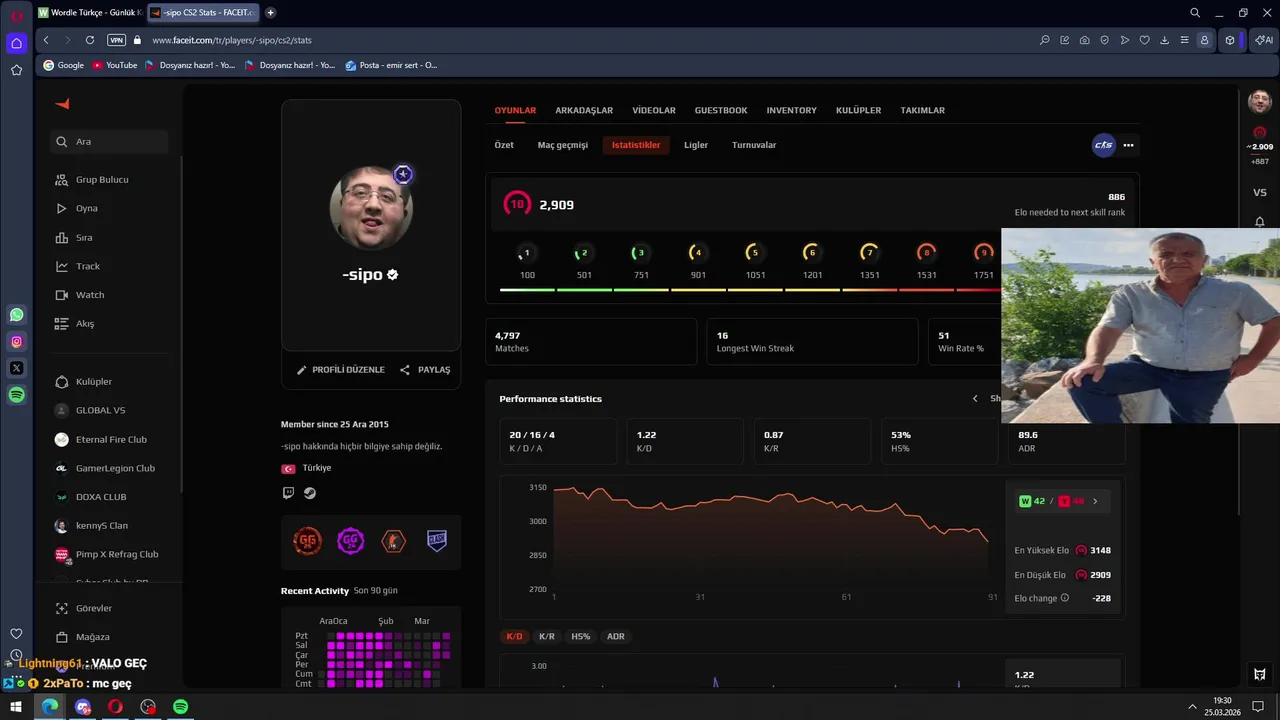
Task: Open kennyS Clan club
Action: [x=102, y=526]
